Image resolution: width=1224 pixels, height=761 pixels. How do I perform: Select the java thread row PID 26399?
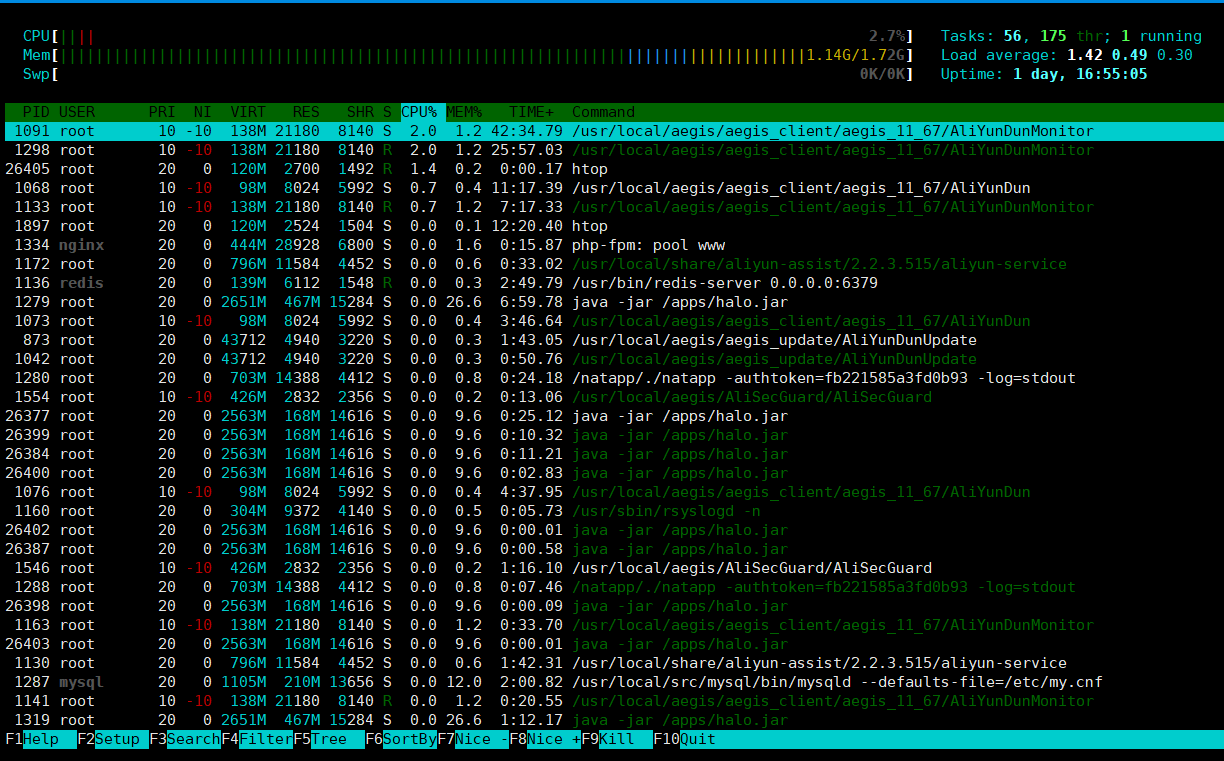coord(612,435)
